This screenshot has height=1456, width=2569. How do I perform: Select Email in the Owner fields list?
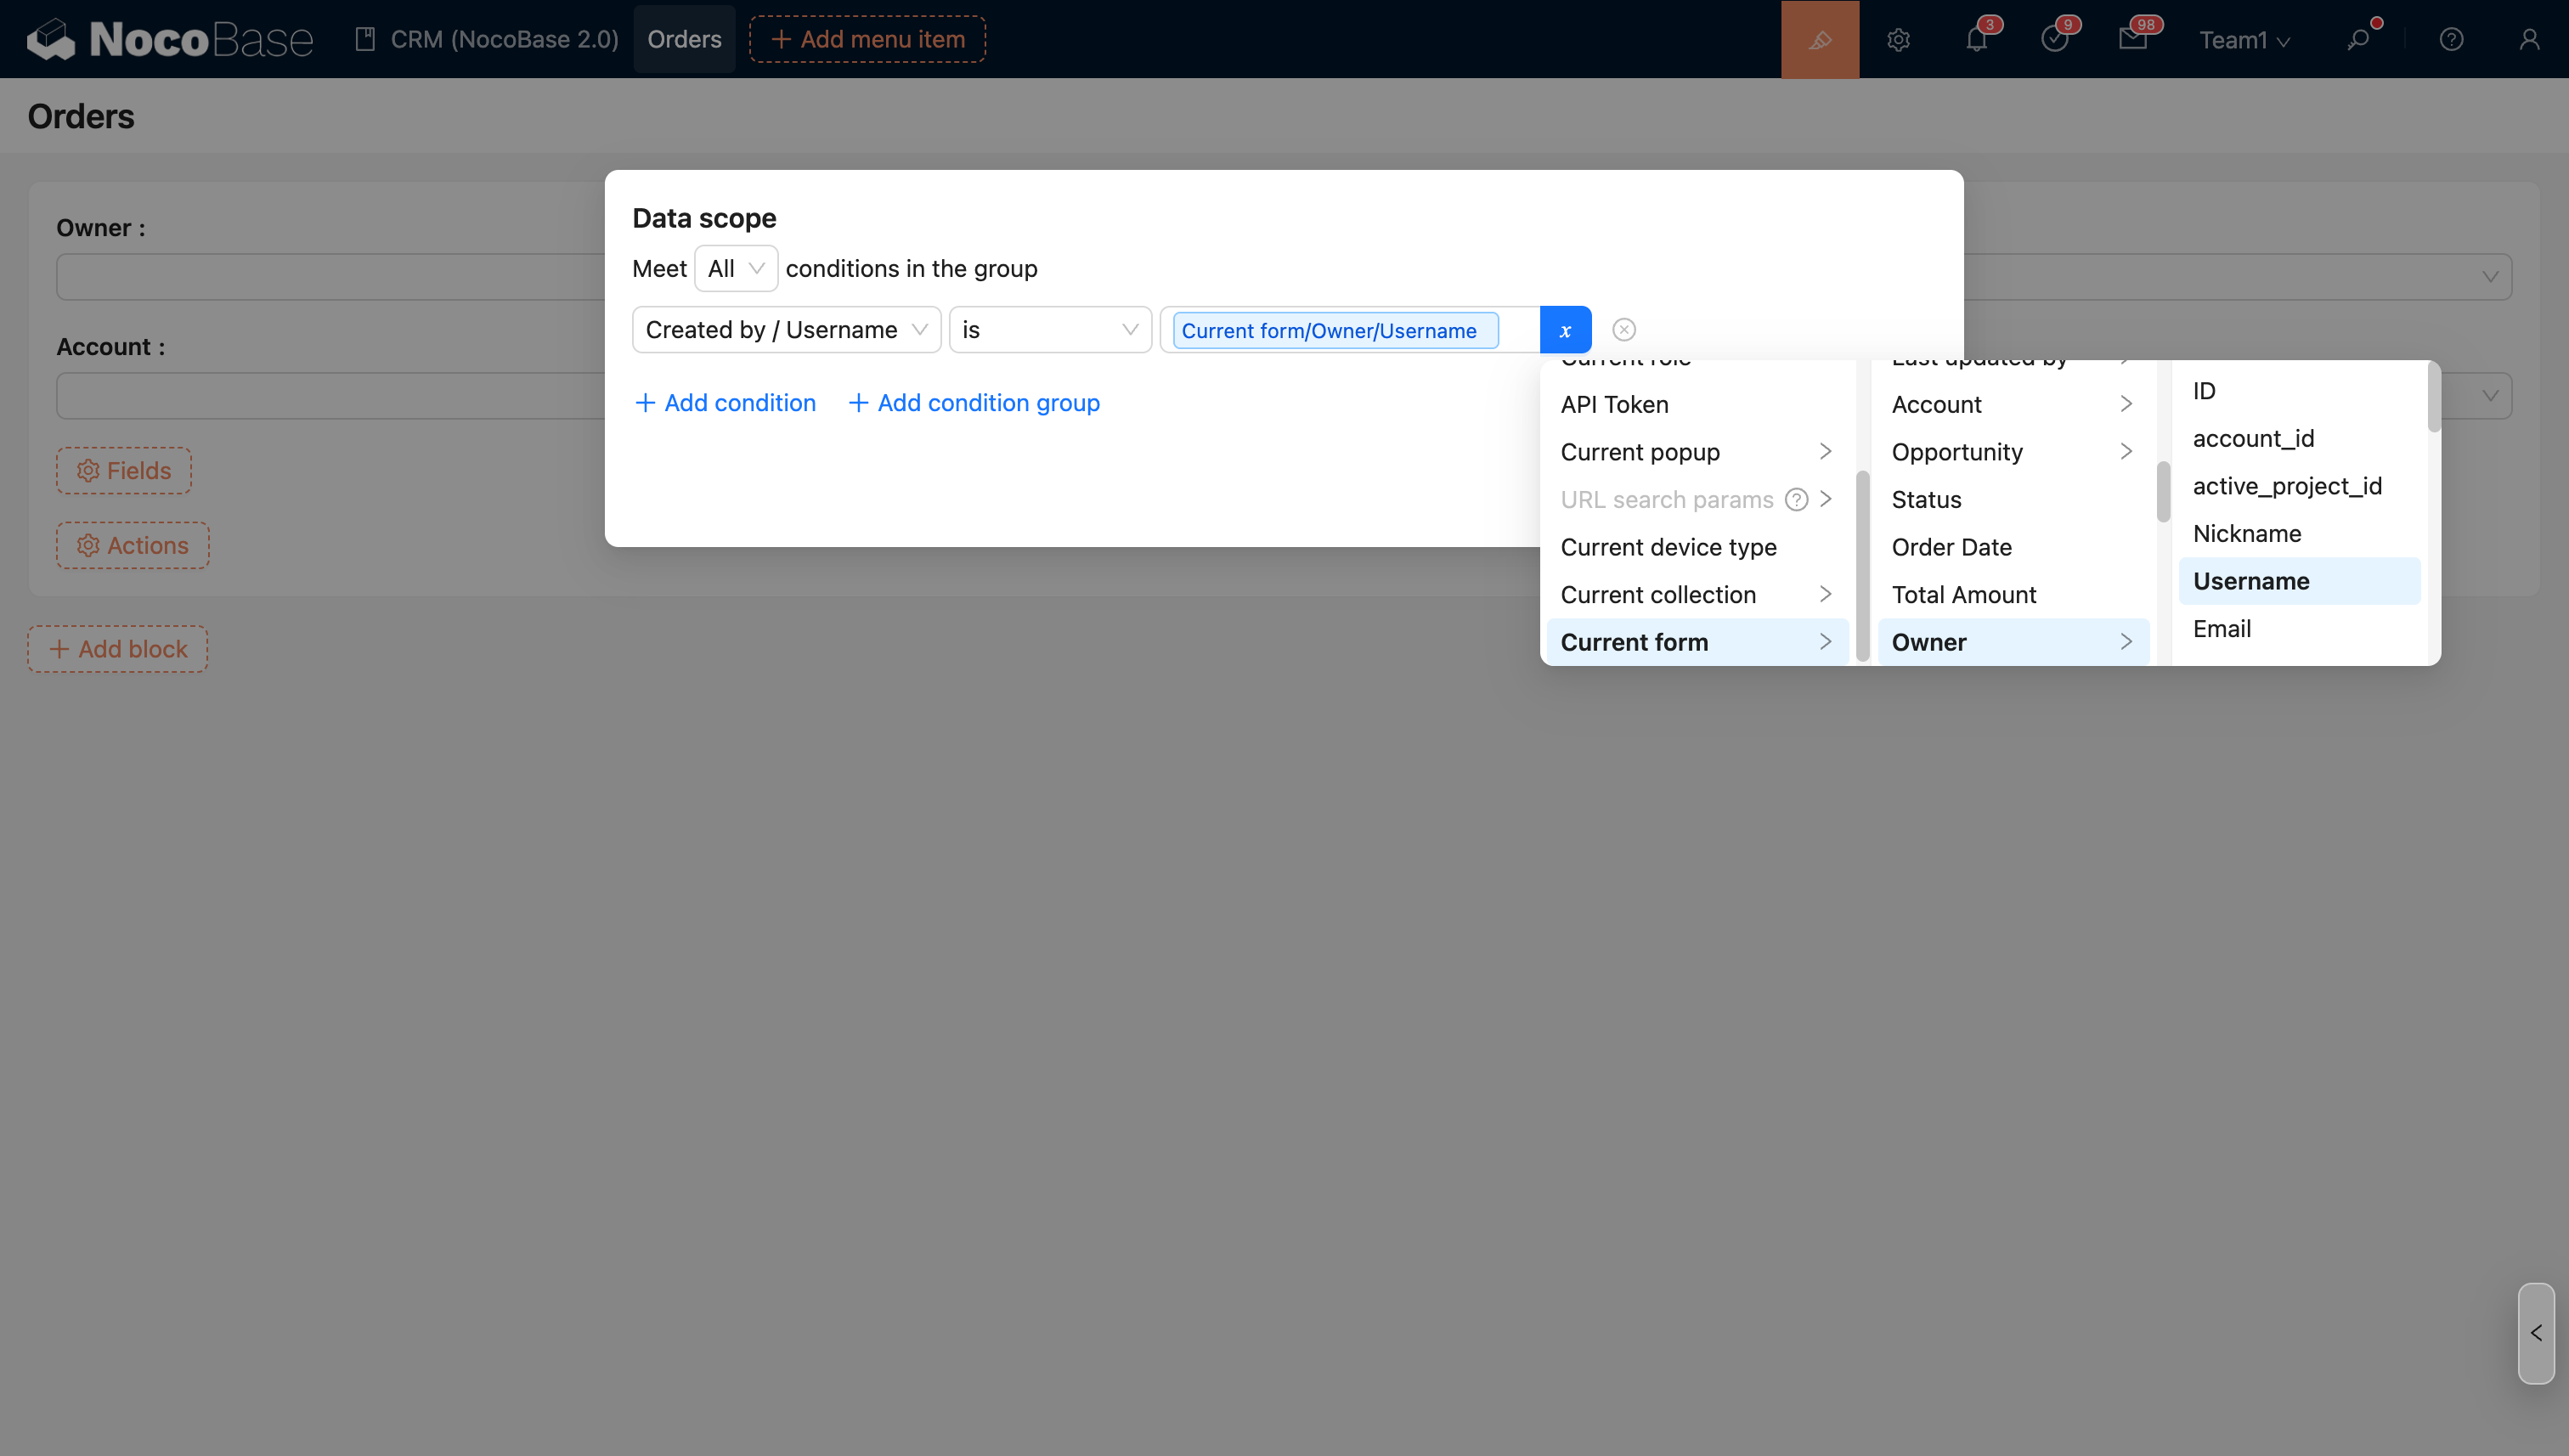[2222, 629]
